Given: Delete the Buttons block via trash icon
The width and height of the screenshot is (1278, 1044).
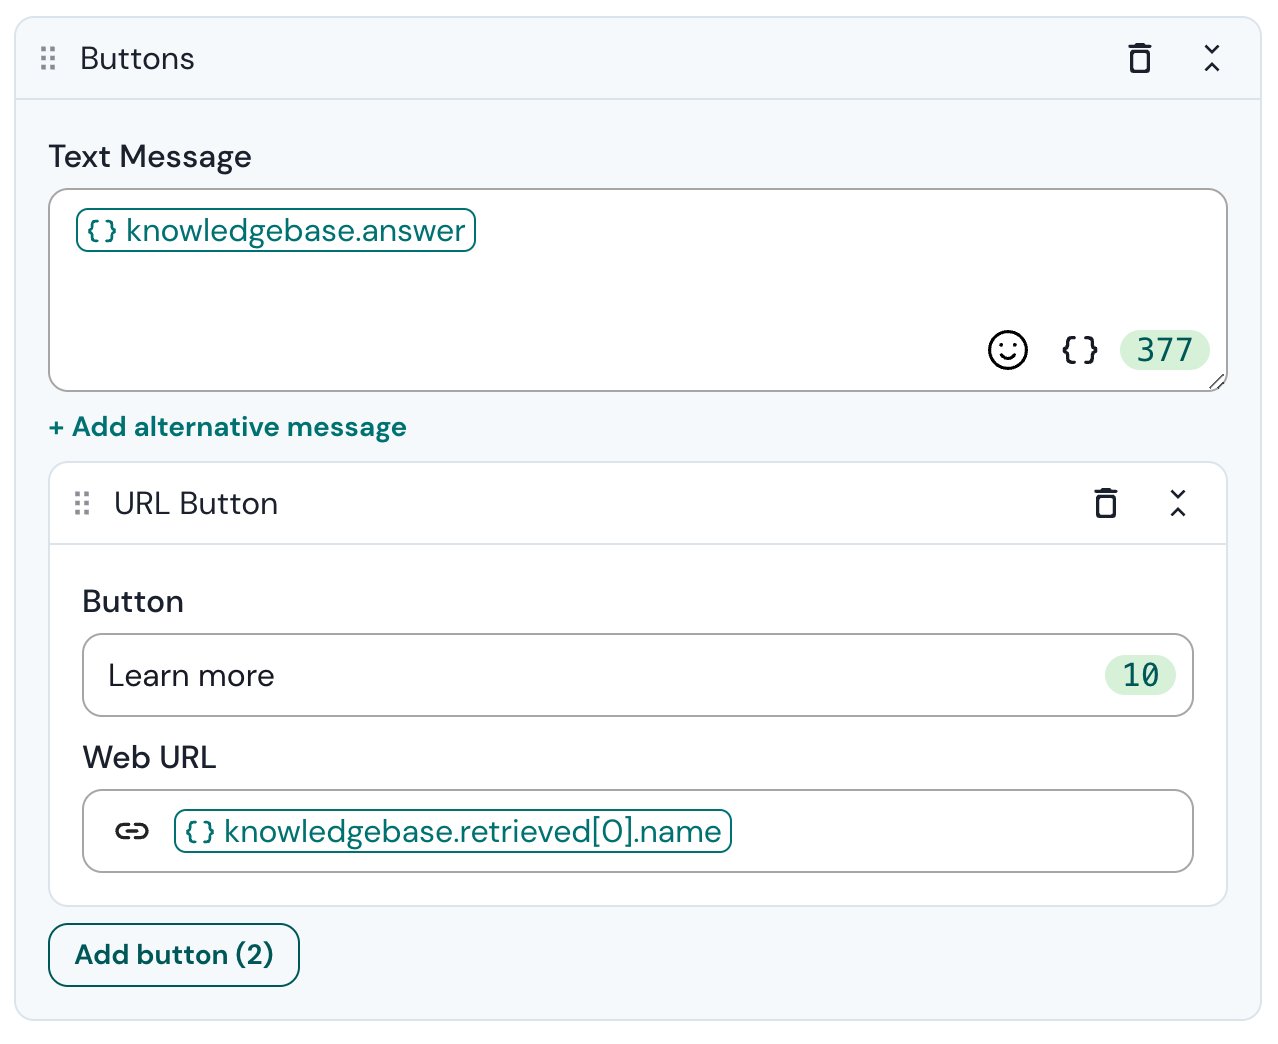Looking at the screenshot, I should pyautogui.click(x=1140, y=58).
